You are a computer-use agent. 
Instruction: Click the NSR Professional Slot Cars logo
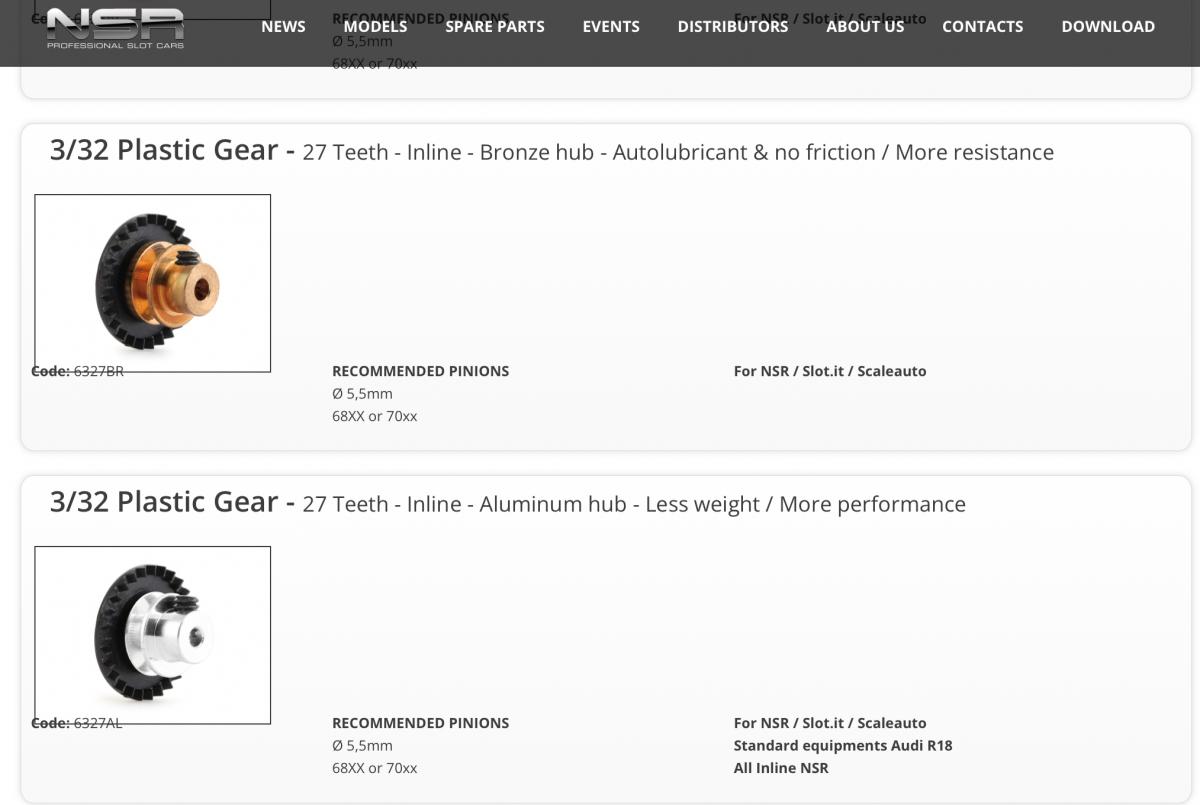pos(115,27)
